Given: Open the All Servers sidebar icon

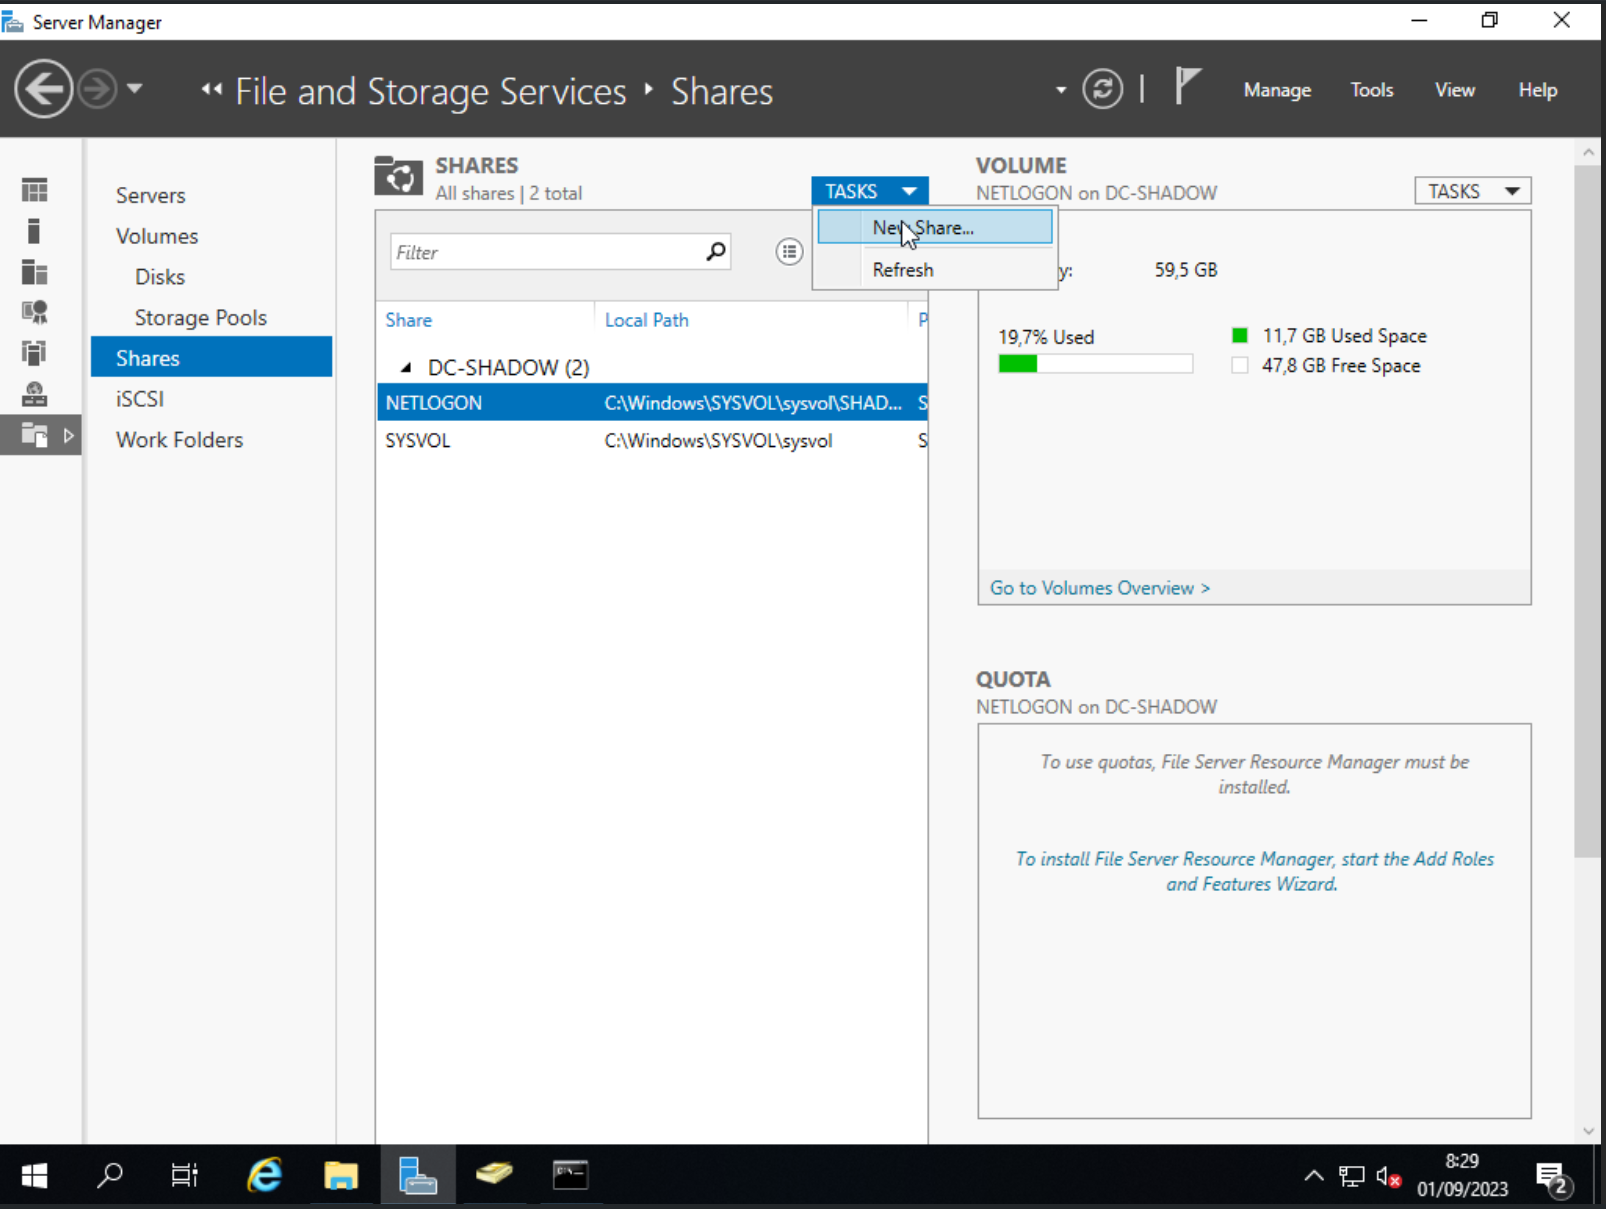Looking at the screenshot, I should pos(35,272).
